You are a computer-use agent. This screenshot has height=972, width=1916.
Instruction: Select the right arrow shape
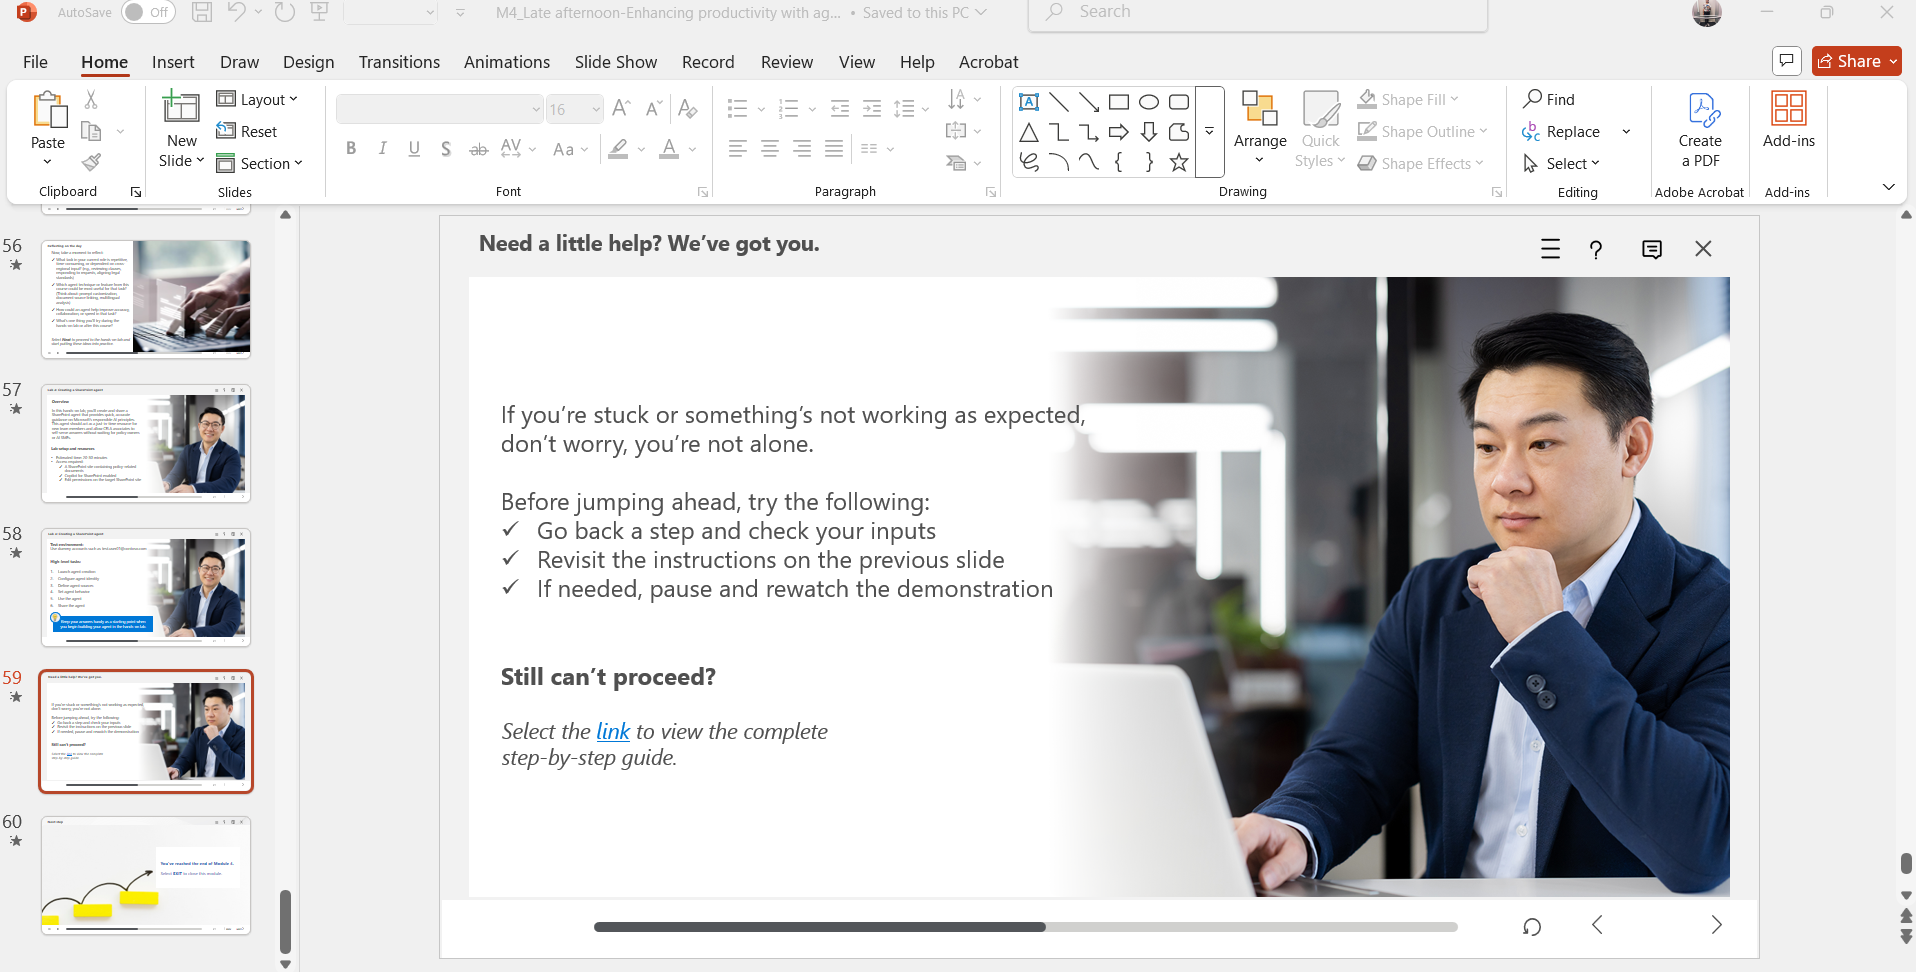(x=1119, y=132)
